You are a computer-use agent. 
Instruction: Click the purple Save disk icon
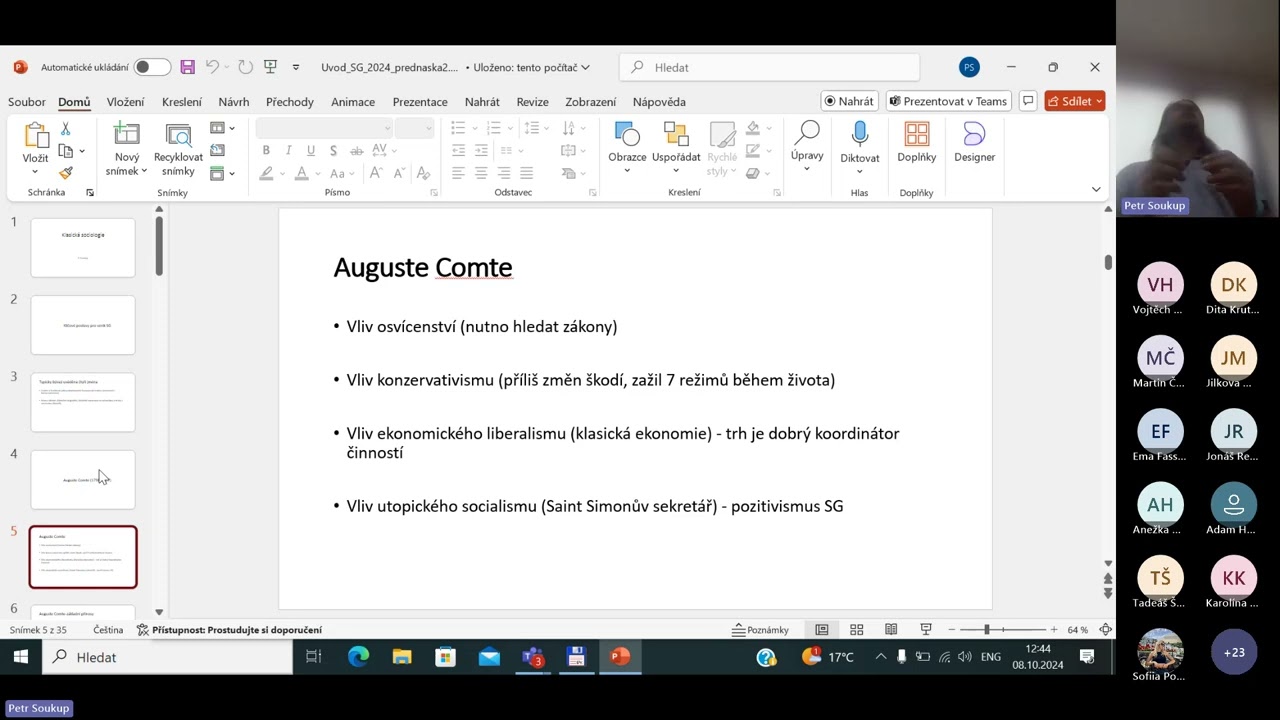click(x=187, y=67)
